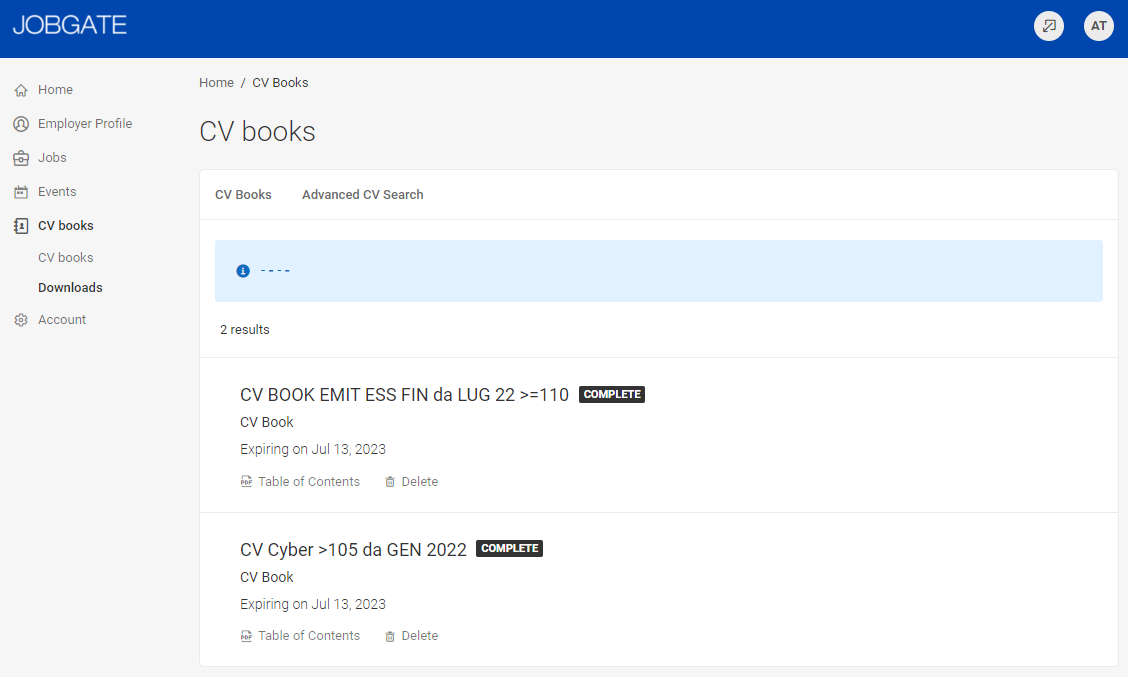The width and height of the screenshot is (1128, 677).
Task: Click Home in the breadcrumb
Action: (217, 83)
